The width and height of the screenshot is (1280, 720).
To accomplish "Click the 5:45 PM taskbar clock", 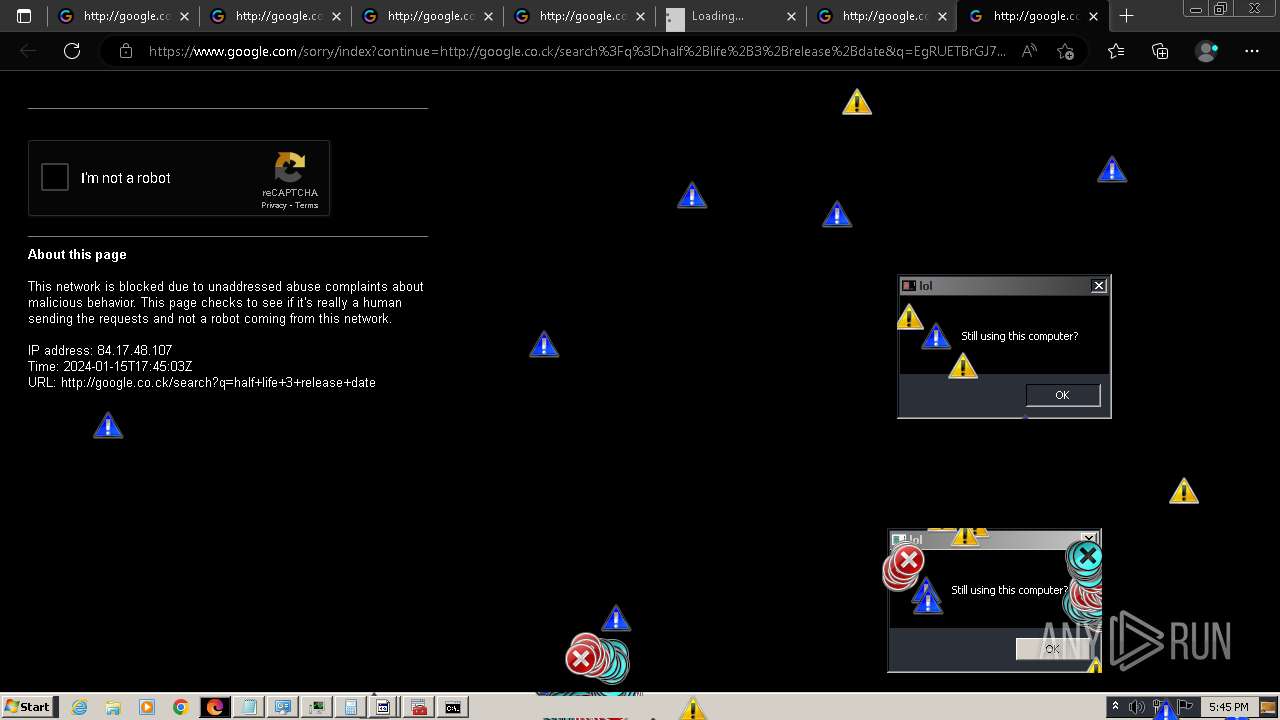I will [1228, 707].
